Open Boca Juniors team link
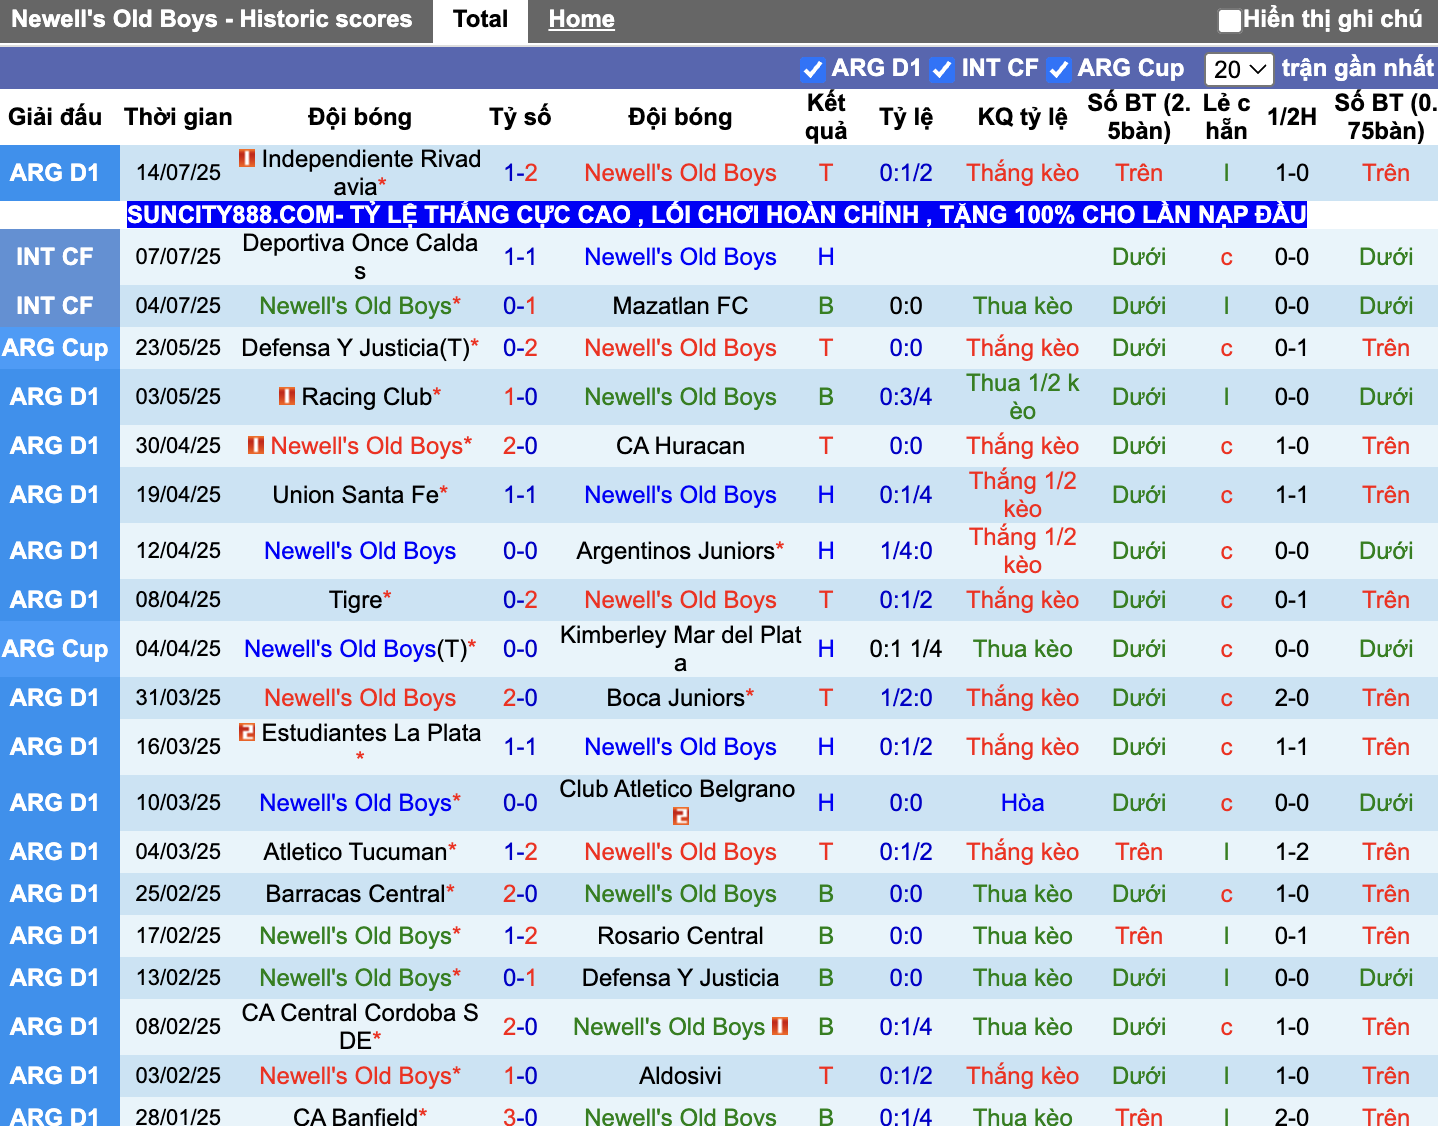The width and height of the screenshot is (1438, 1126). click(x=676, y=698)
